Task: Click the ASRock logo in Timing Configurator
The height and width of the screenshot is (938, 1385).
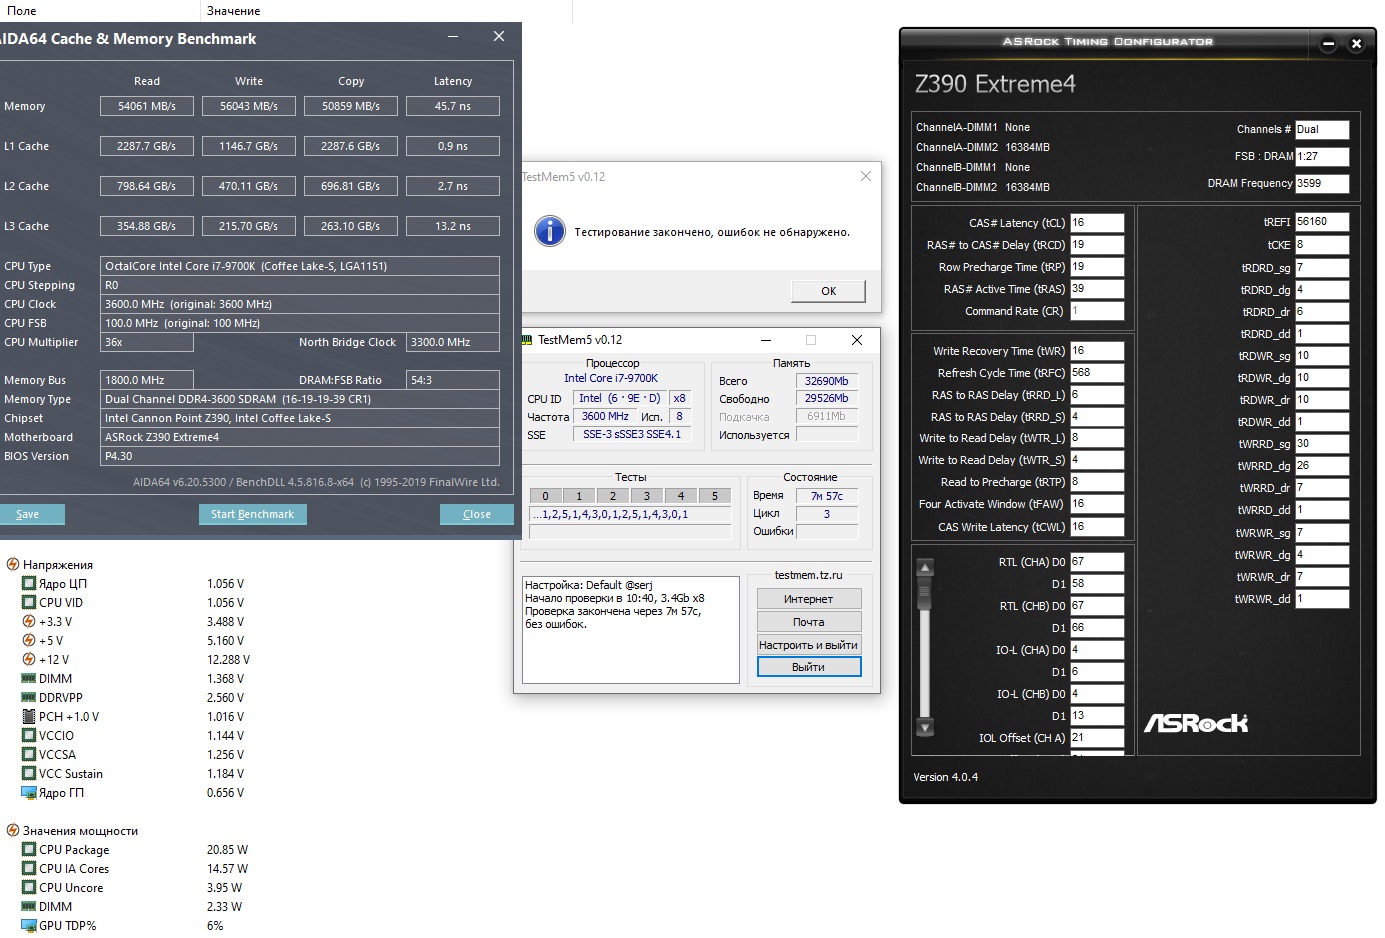Action: [1196, 723]
